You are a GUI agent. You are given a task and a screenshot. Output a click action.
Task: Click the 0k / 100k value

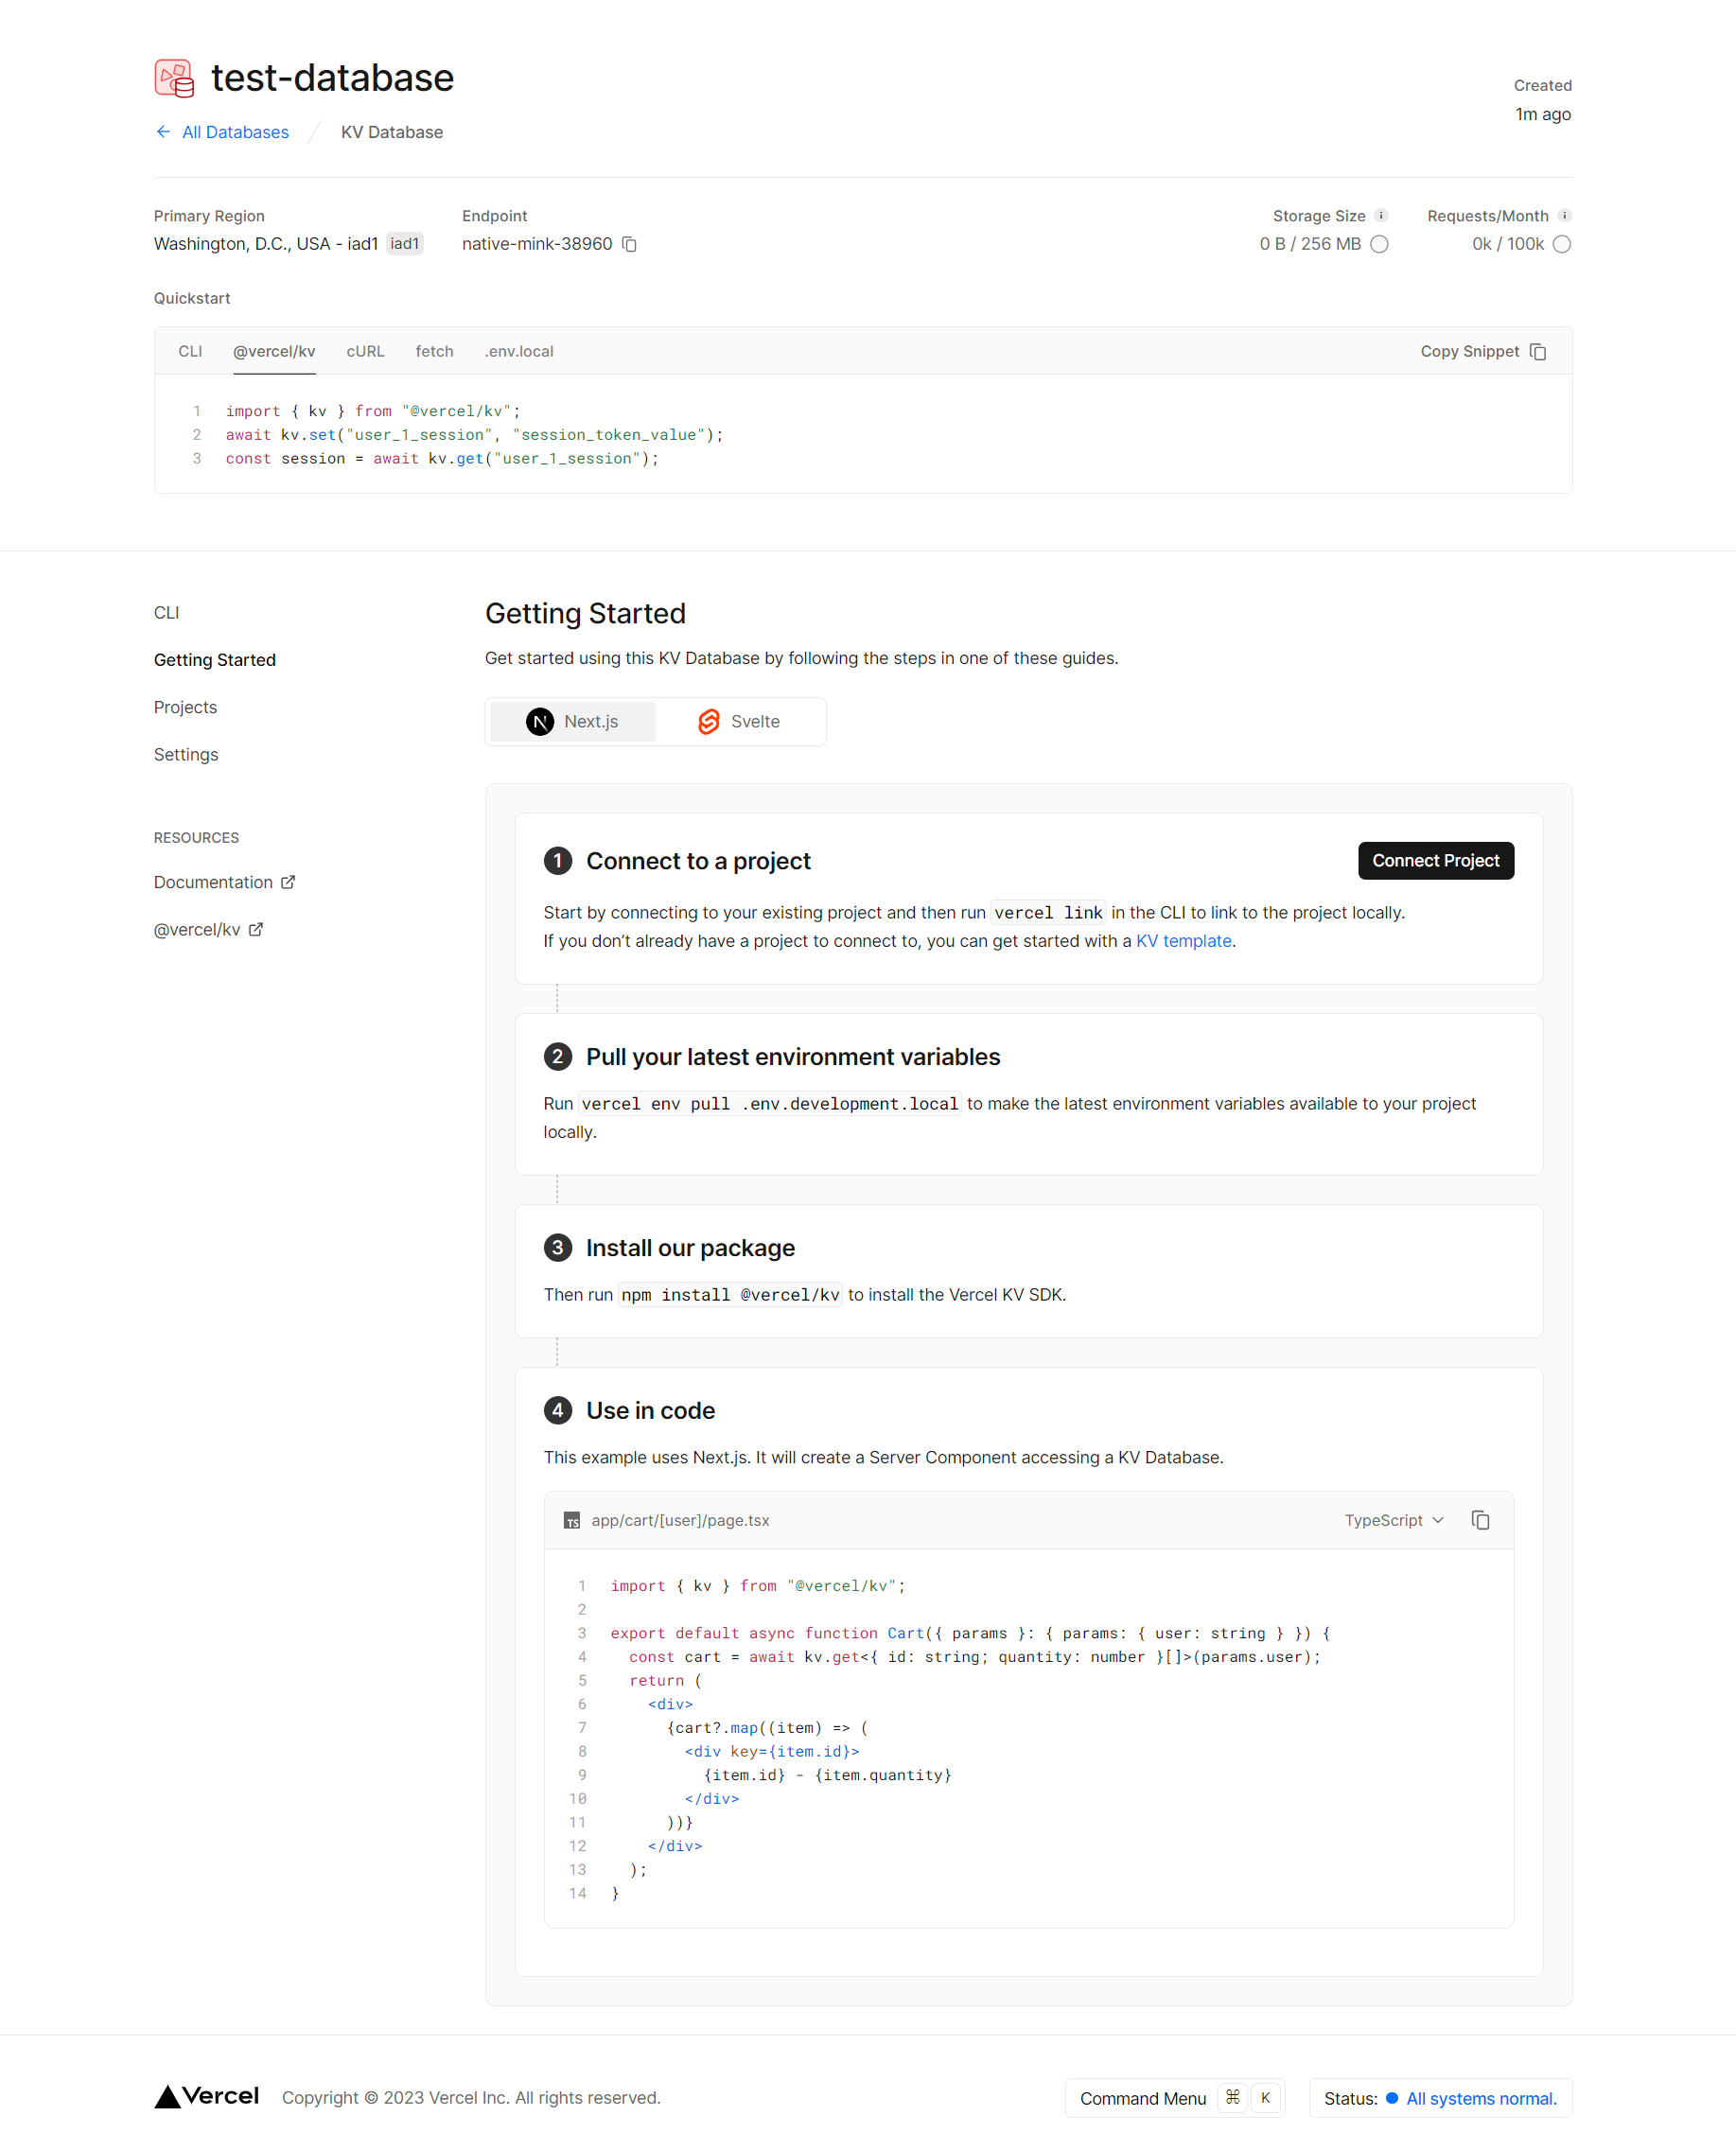tap(1508, 244)
